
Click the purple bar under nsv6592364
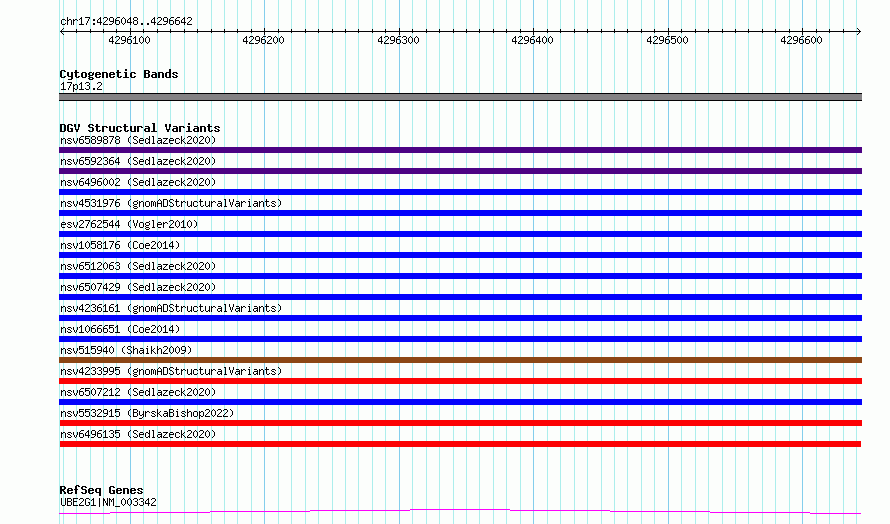point(460,171)
